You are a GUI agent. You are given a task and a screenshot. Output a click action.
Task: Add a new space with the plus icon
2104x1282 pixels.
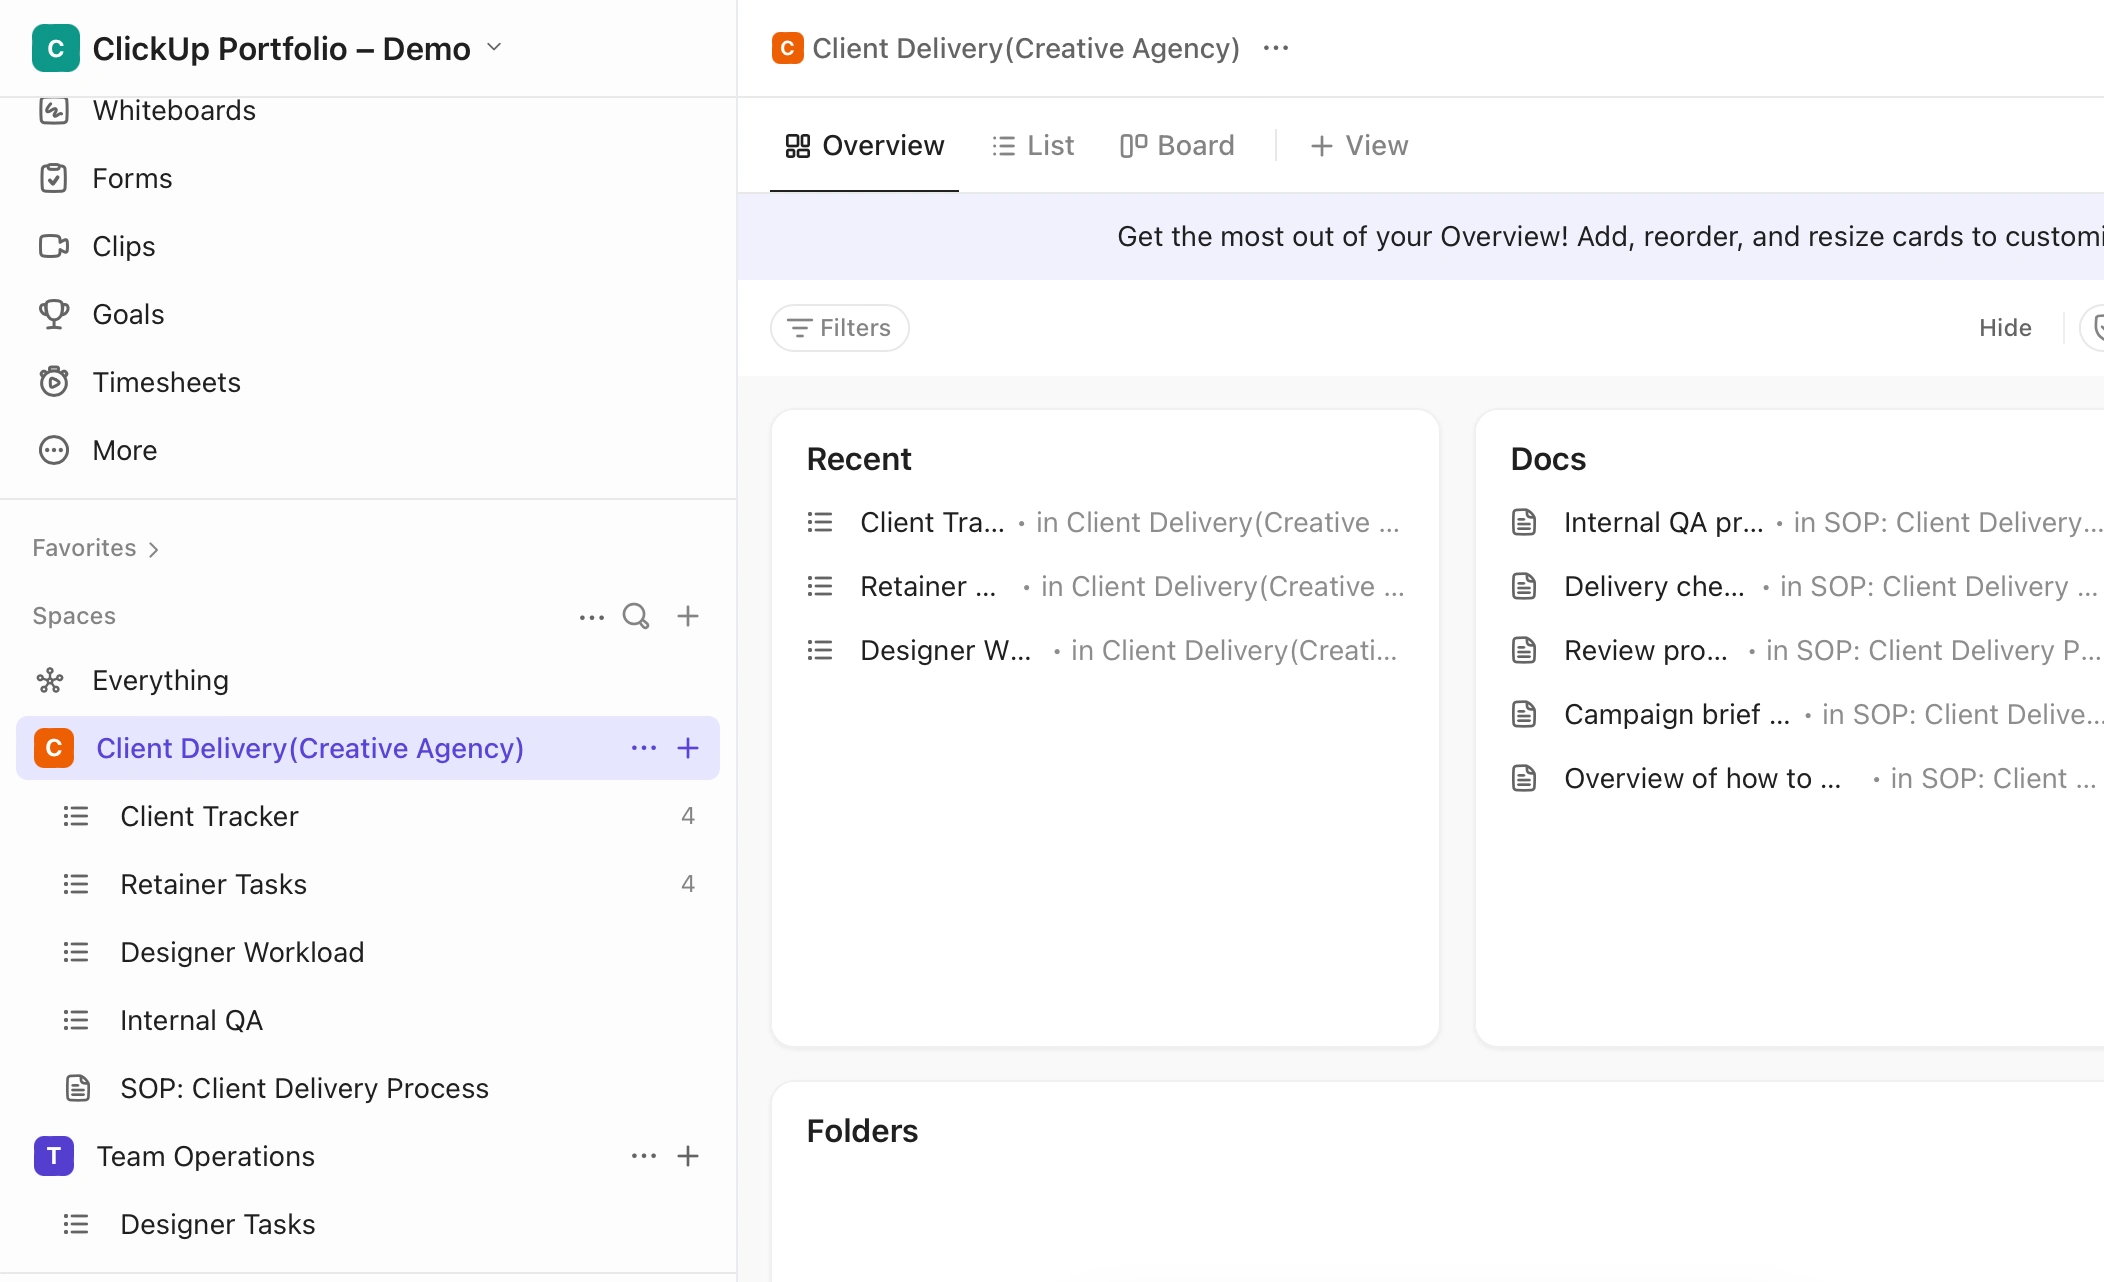pyautogui.click(x=688, y=616)
